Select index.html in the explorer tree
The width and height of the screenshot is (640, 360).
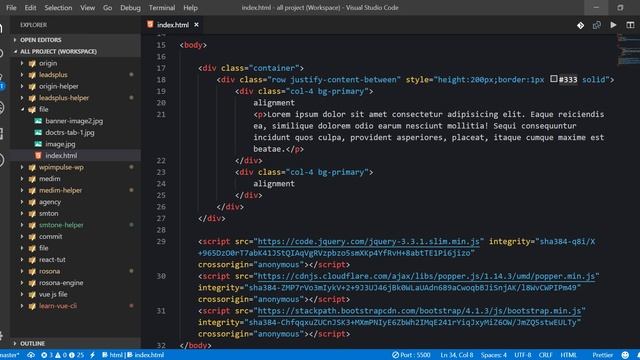pyautogui.click(x=61, y=156)
